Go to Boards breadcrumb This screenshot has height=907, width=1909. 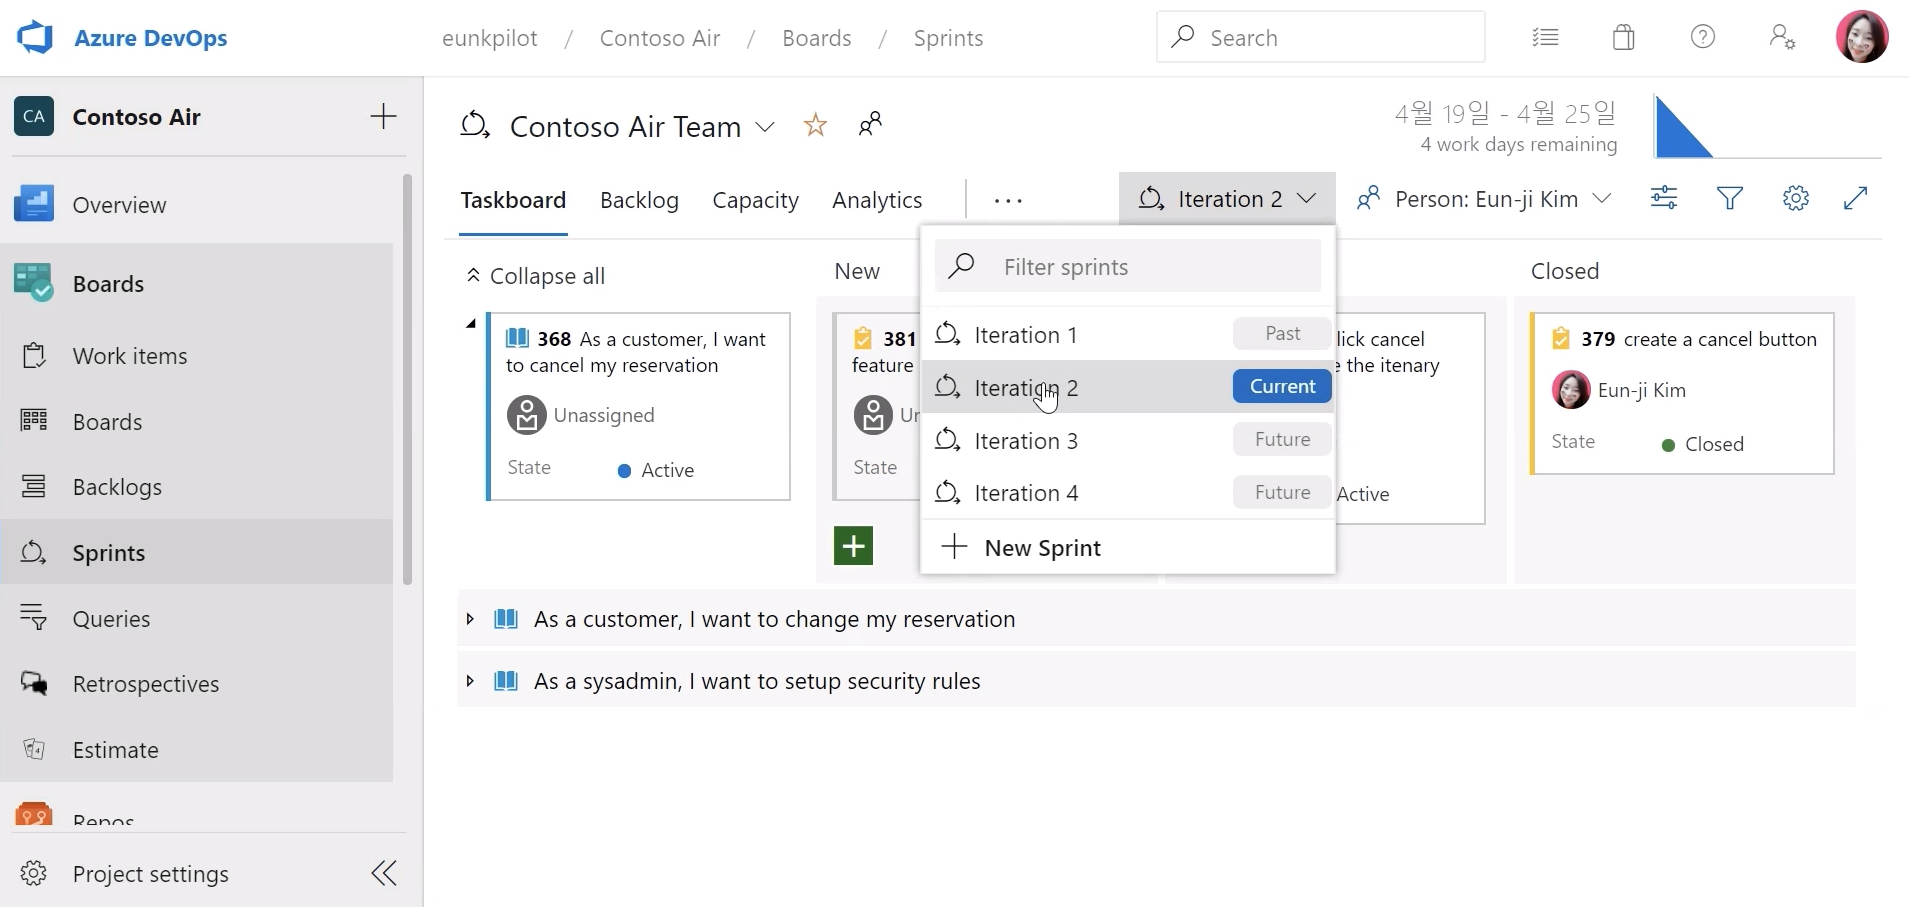(x=817, y=38)
